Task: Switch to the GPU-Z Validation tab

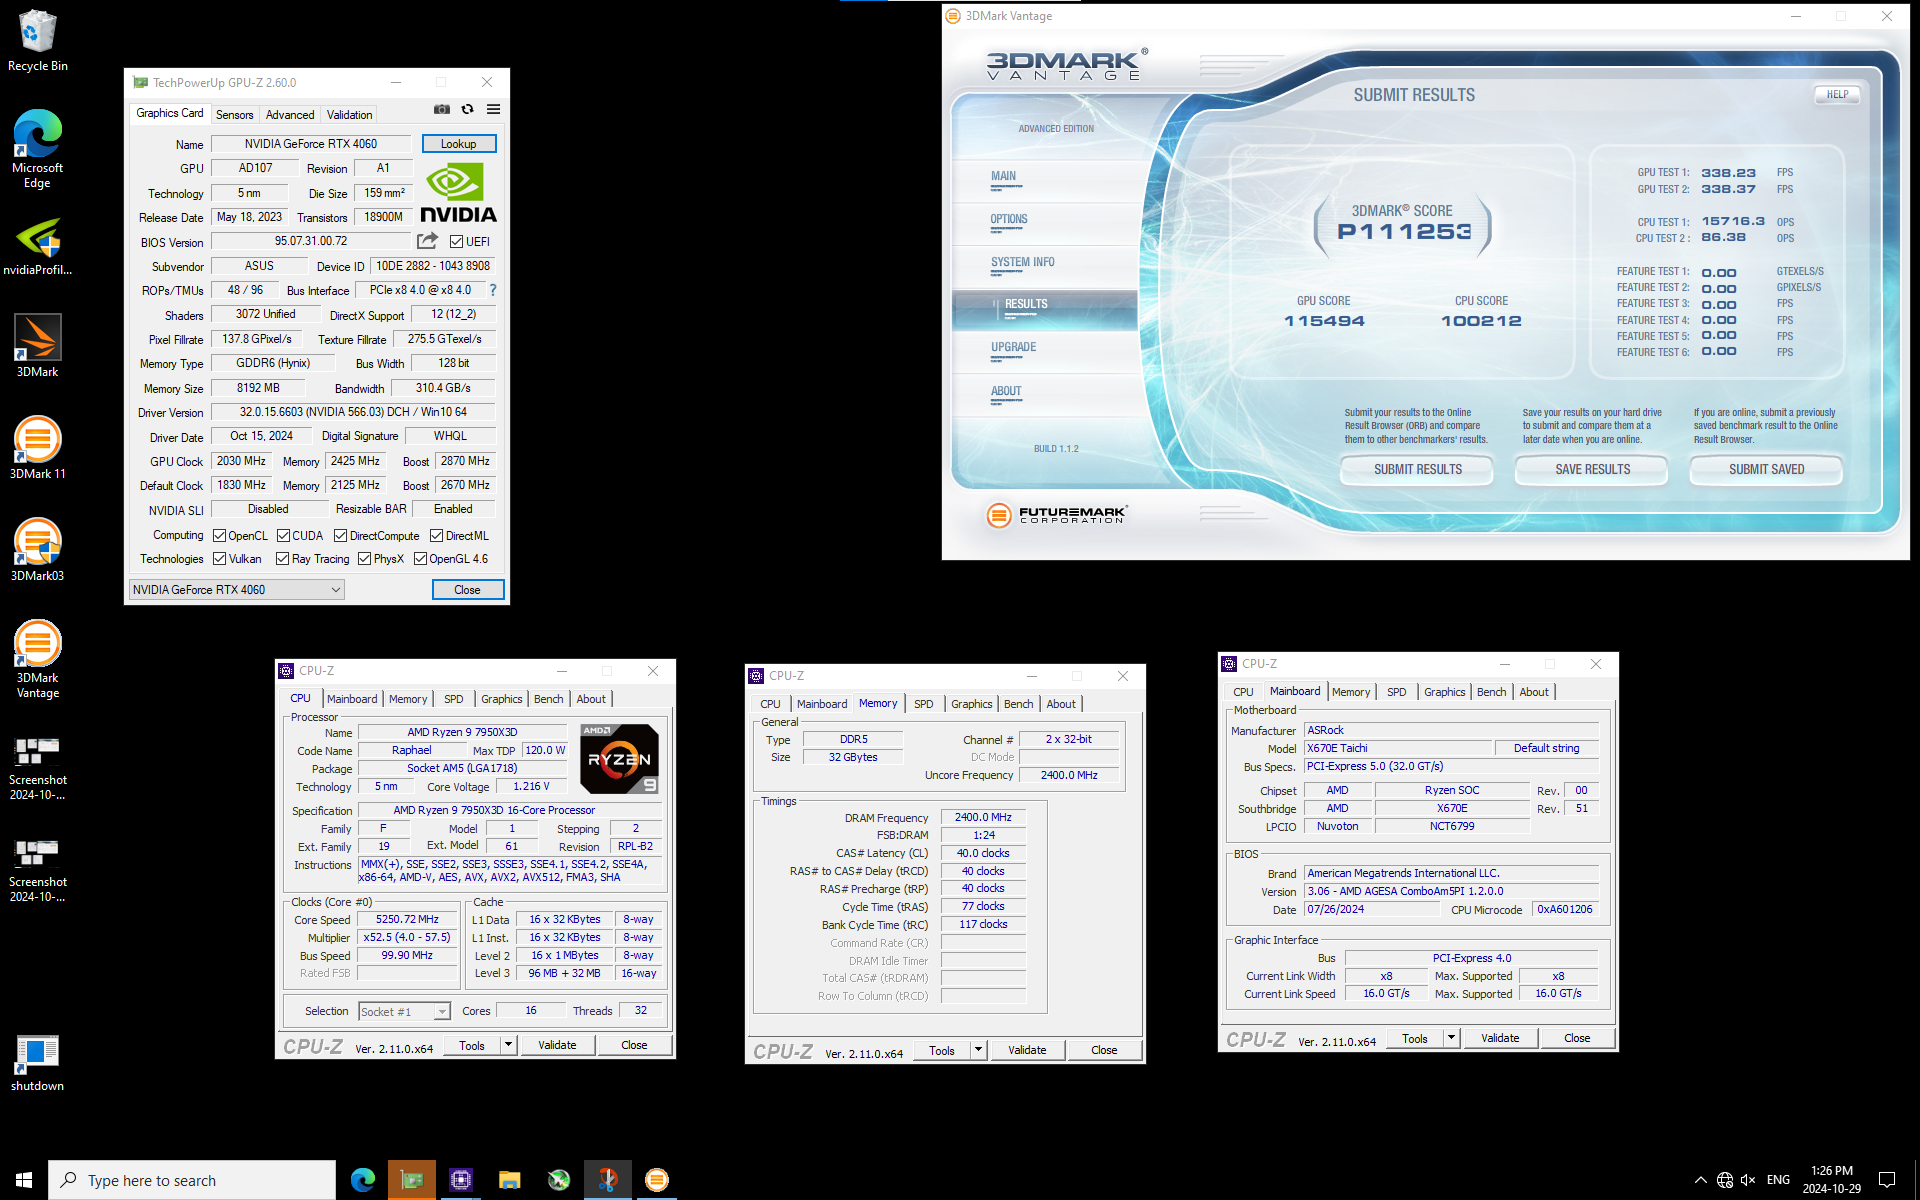Action: point(349,115)
